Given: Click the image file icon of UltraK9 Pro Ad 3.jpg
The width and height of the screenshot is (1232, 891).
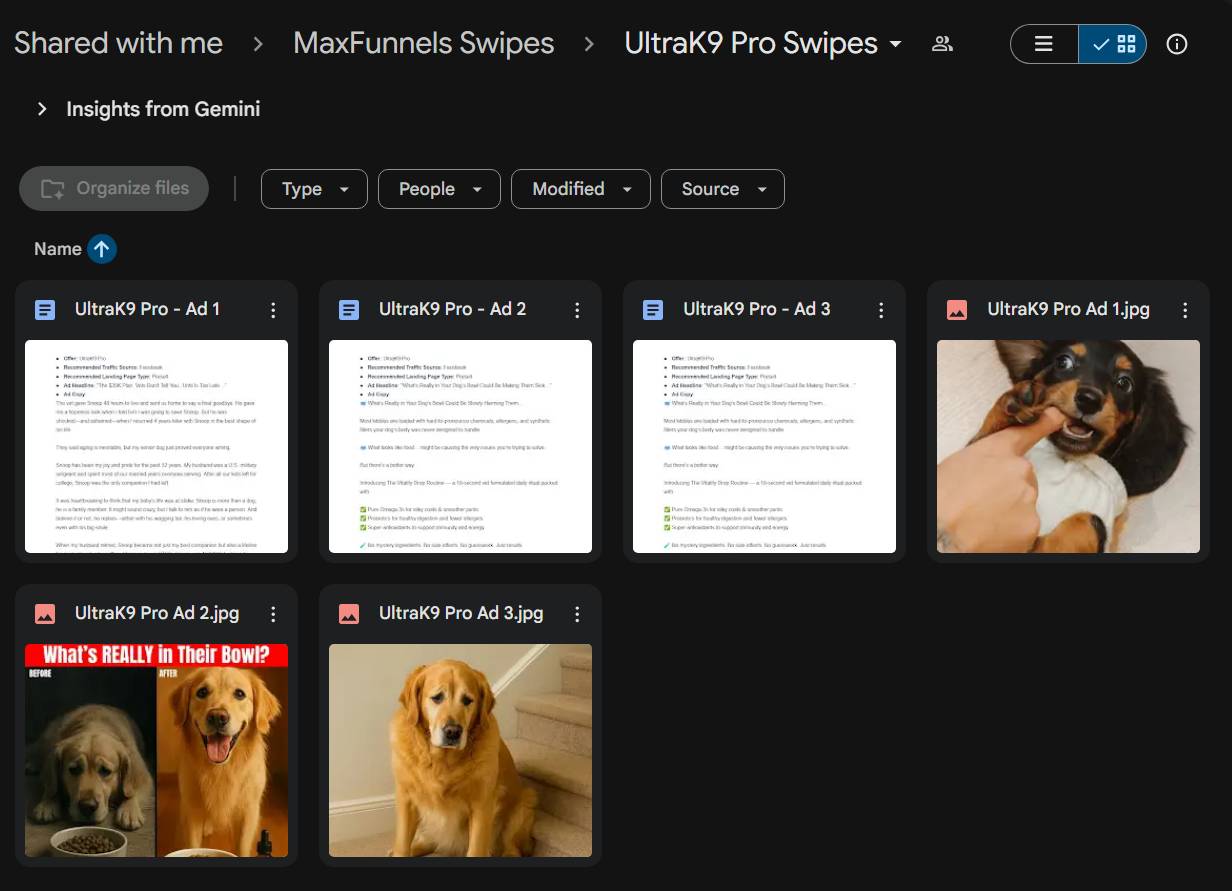Looking at the screenshot, I should point(349,614).
